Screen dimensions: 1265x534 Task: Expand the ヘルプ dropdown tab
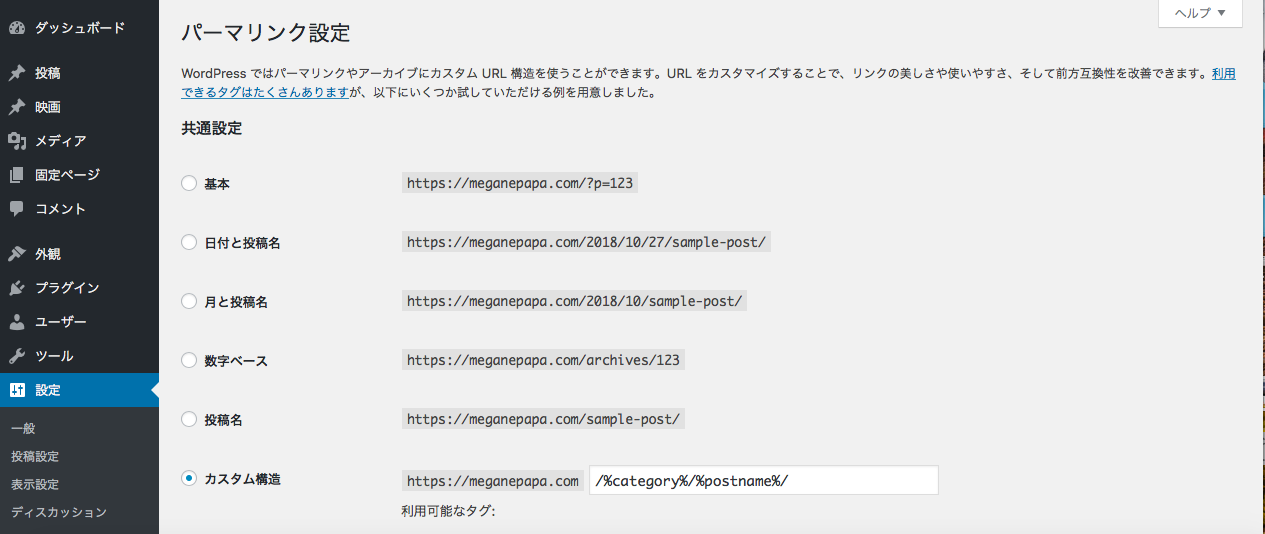pos(1199,13)
